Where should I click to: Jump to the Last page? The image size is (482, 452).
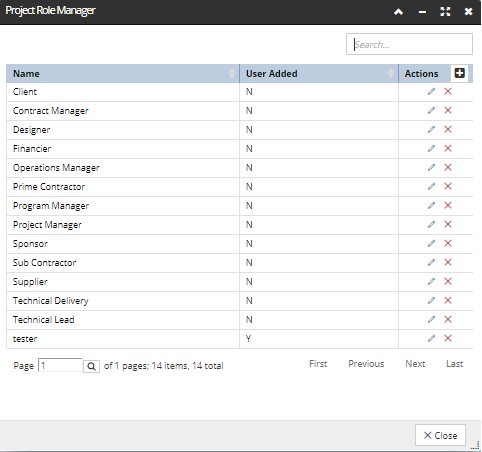pyautogui.click(x=455, y=364)
